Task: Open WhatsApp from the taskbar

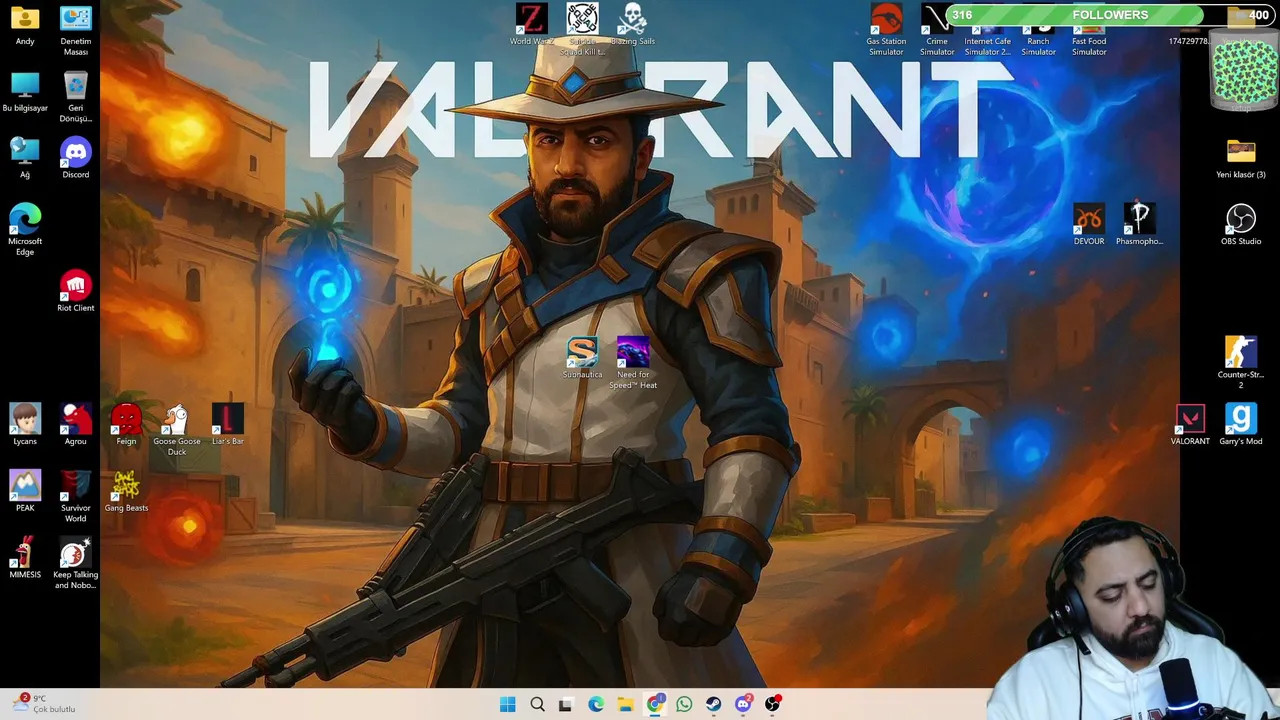Action: [x=684, y=704]
